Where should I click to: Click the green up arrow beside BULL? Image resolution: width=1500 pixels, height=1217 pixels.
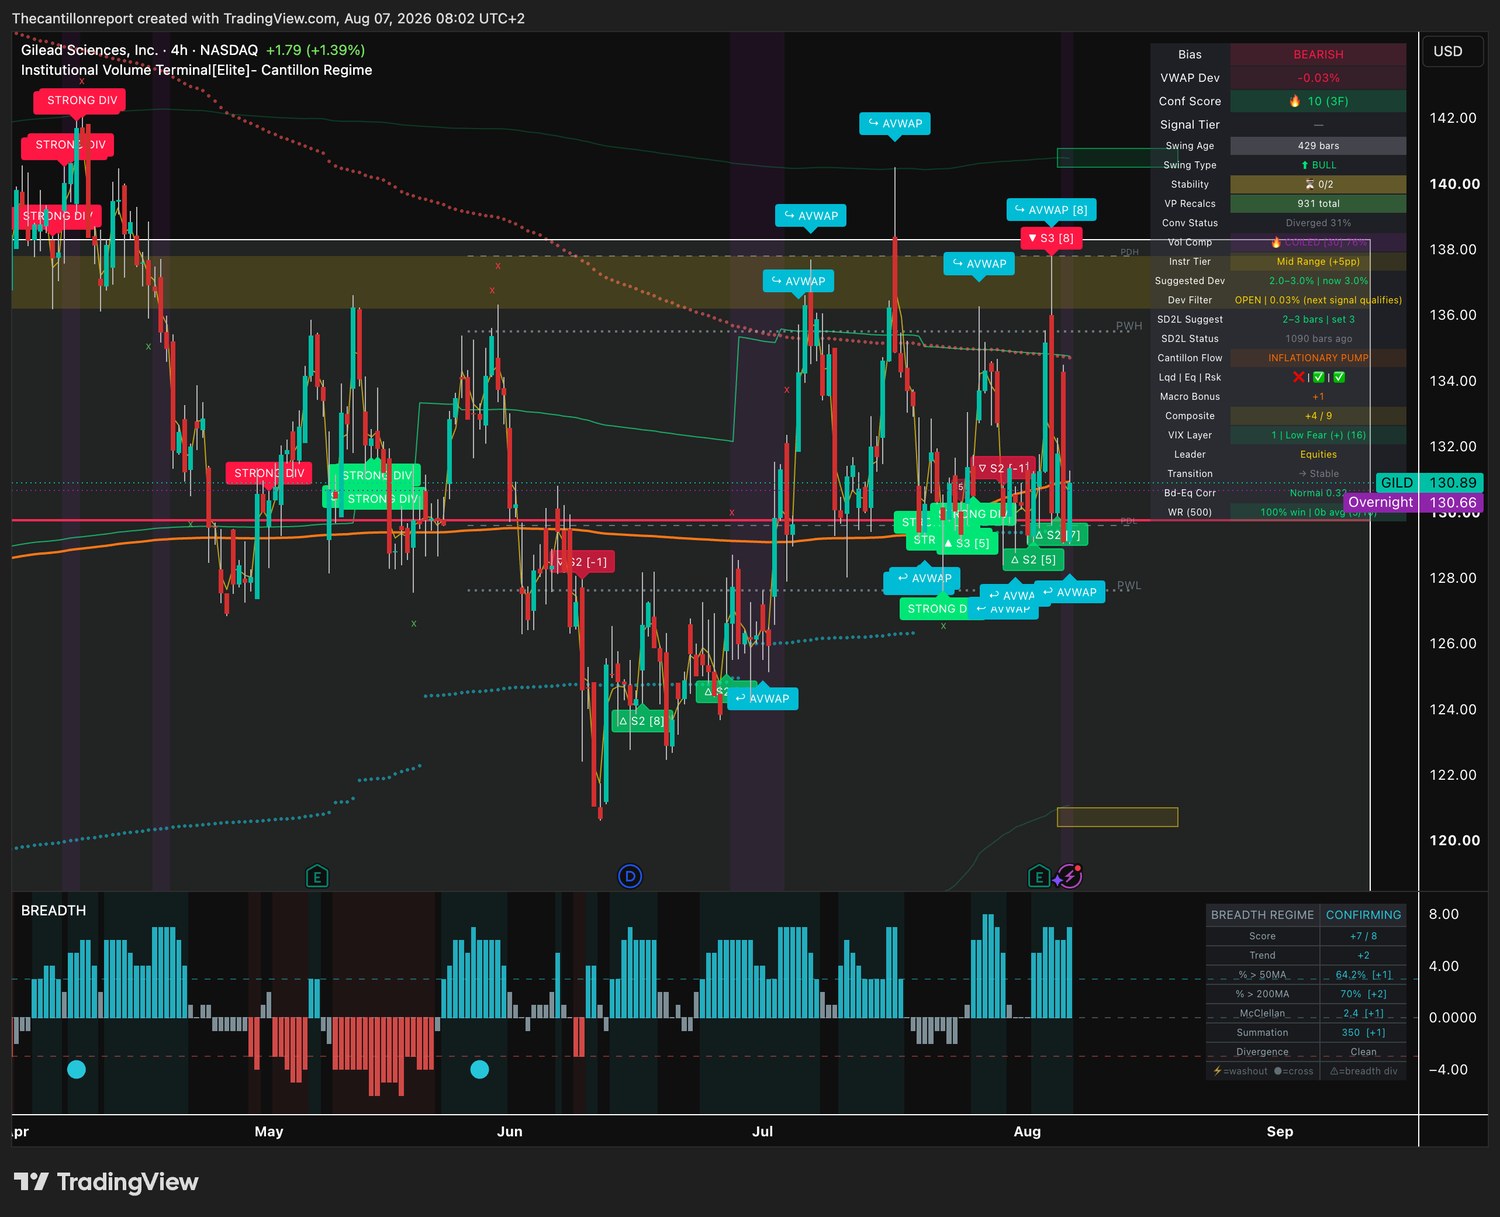[x=1304, y=165]
